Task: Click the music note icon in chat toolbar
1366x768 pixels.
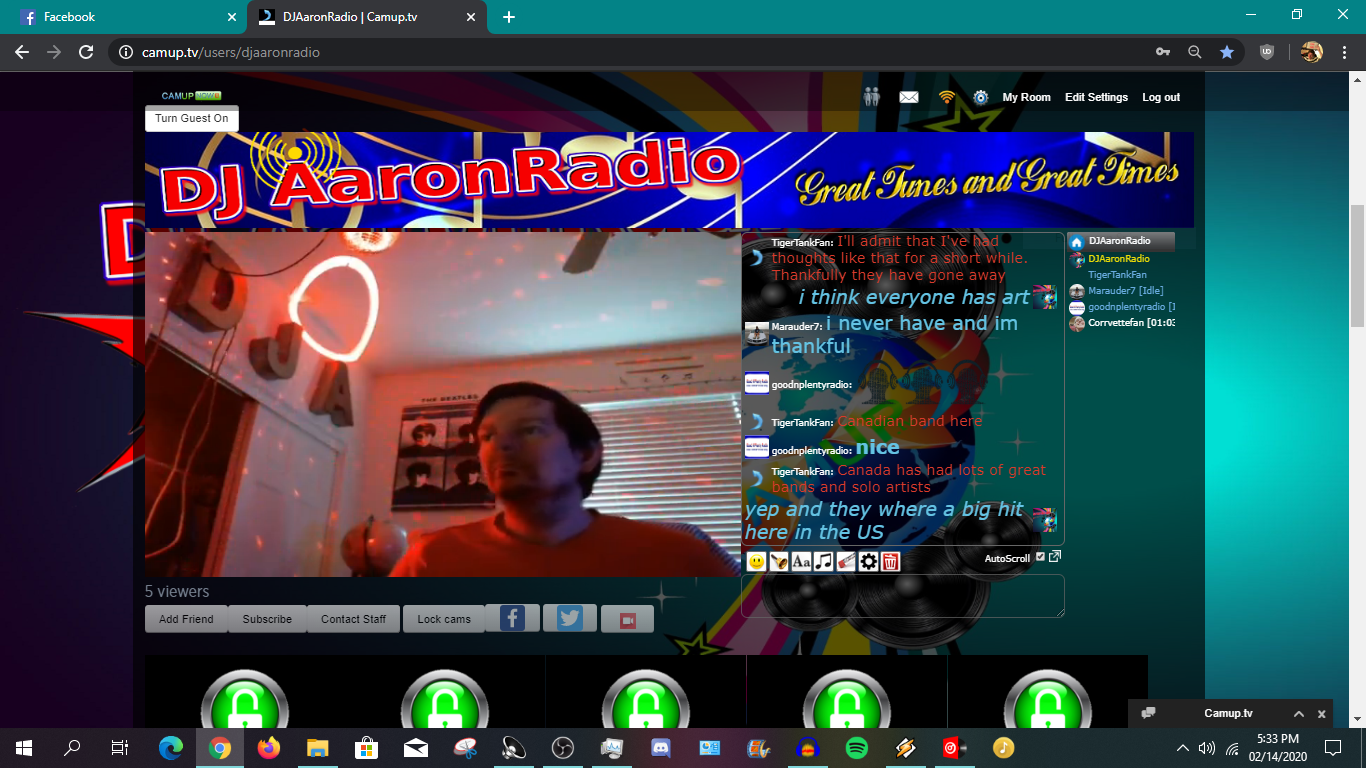Action: (x=824, y=561)
